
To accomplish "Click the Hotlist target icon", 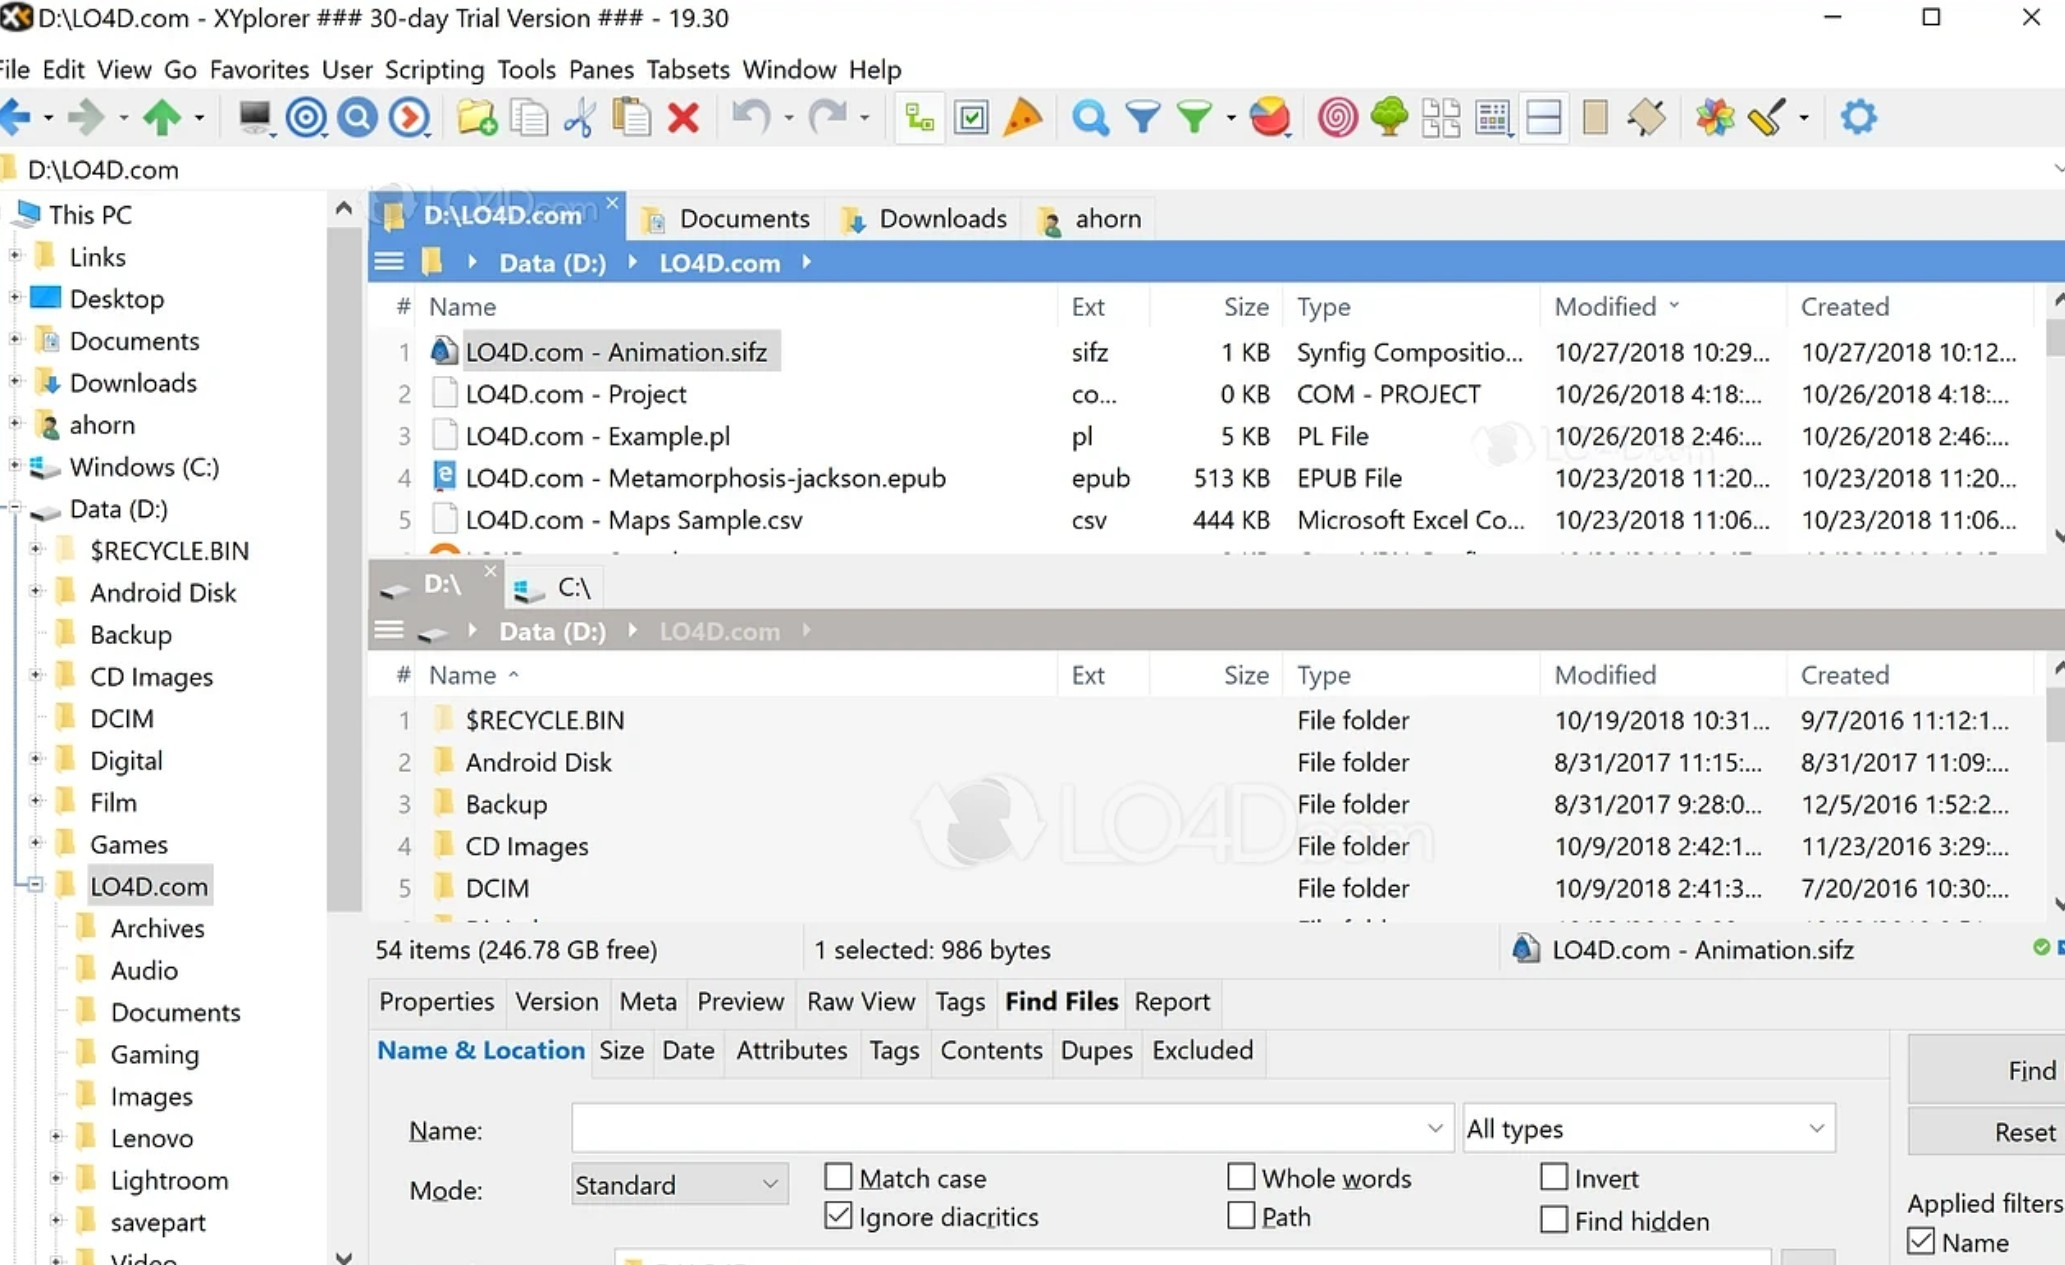I will (x=306, y=117).
